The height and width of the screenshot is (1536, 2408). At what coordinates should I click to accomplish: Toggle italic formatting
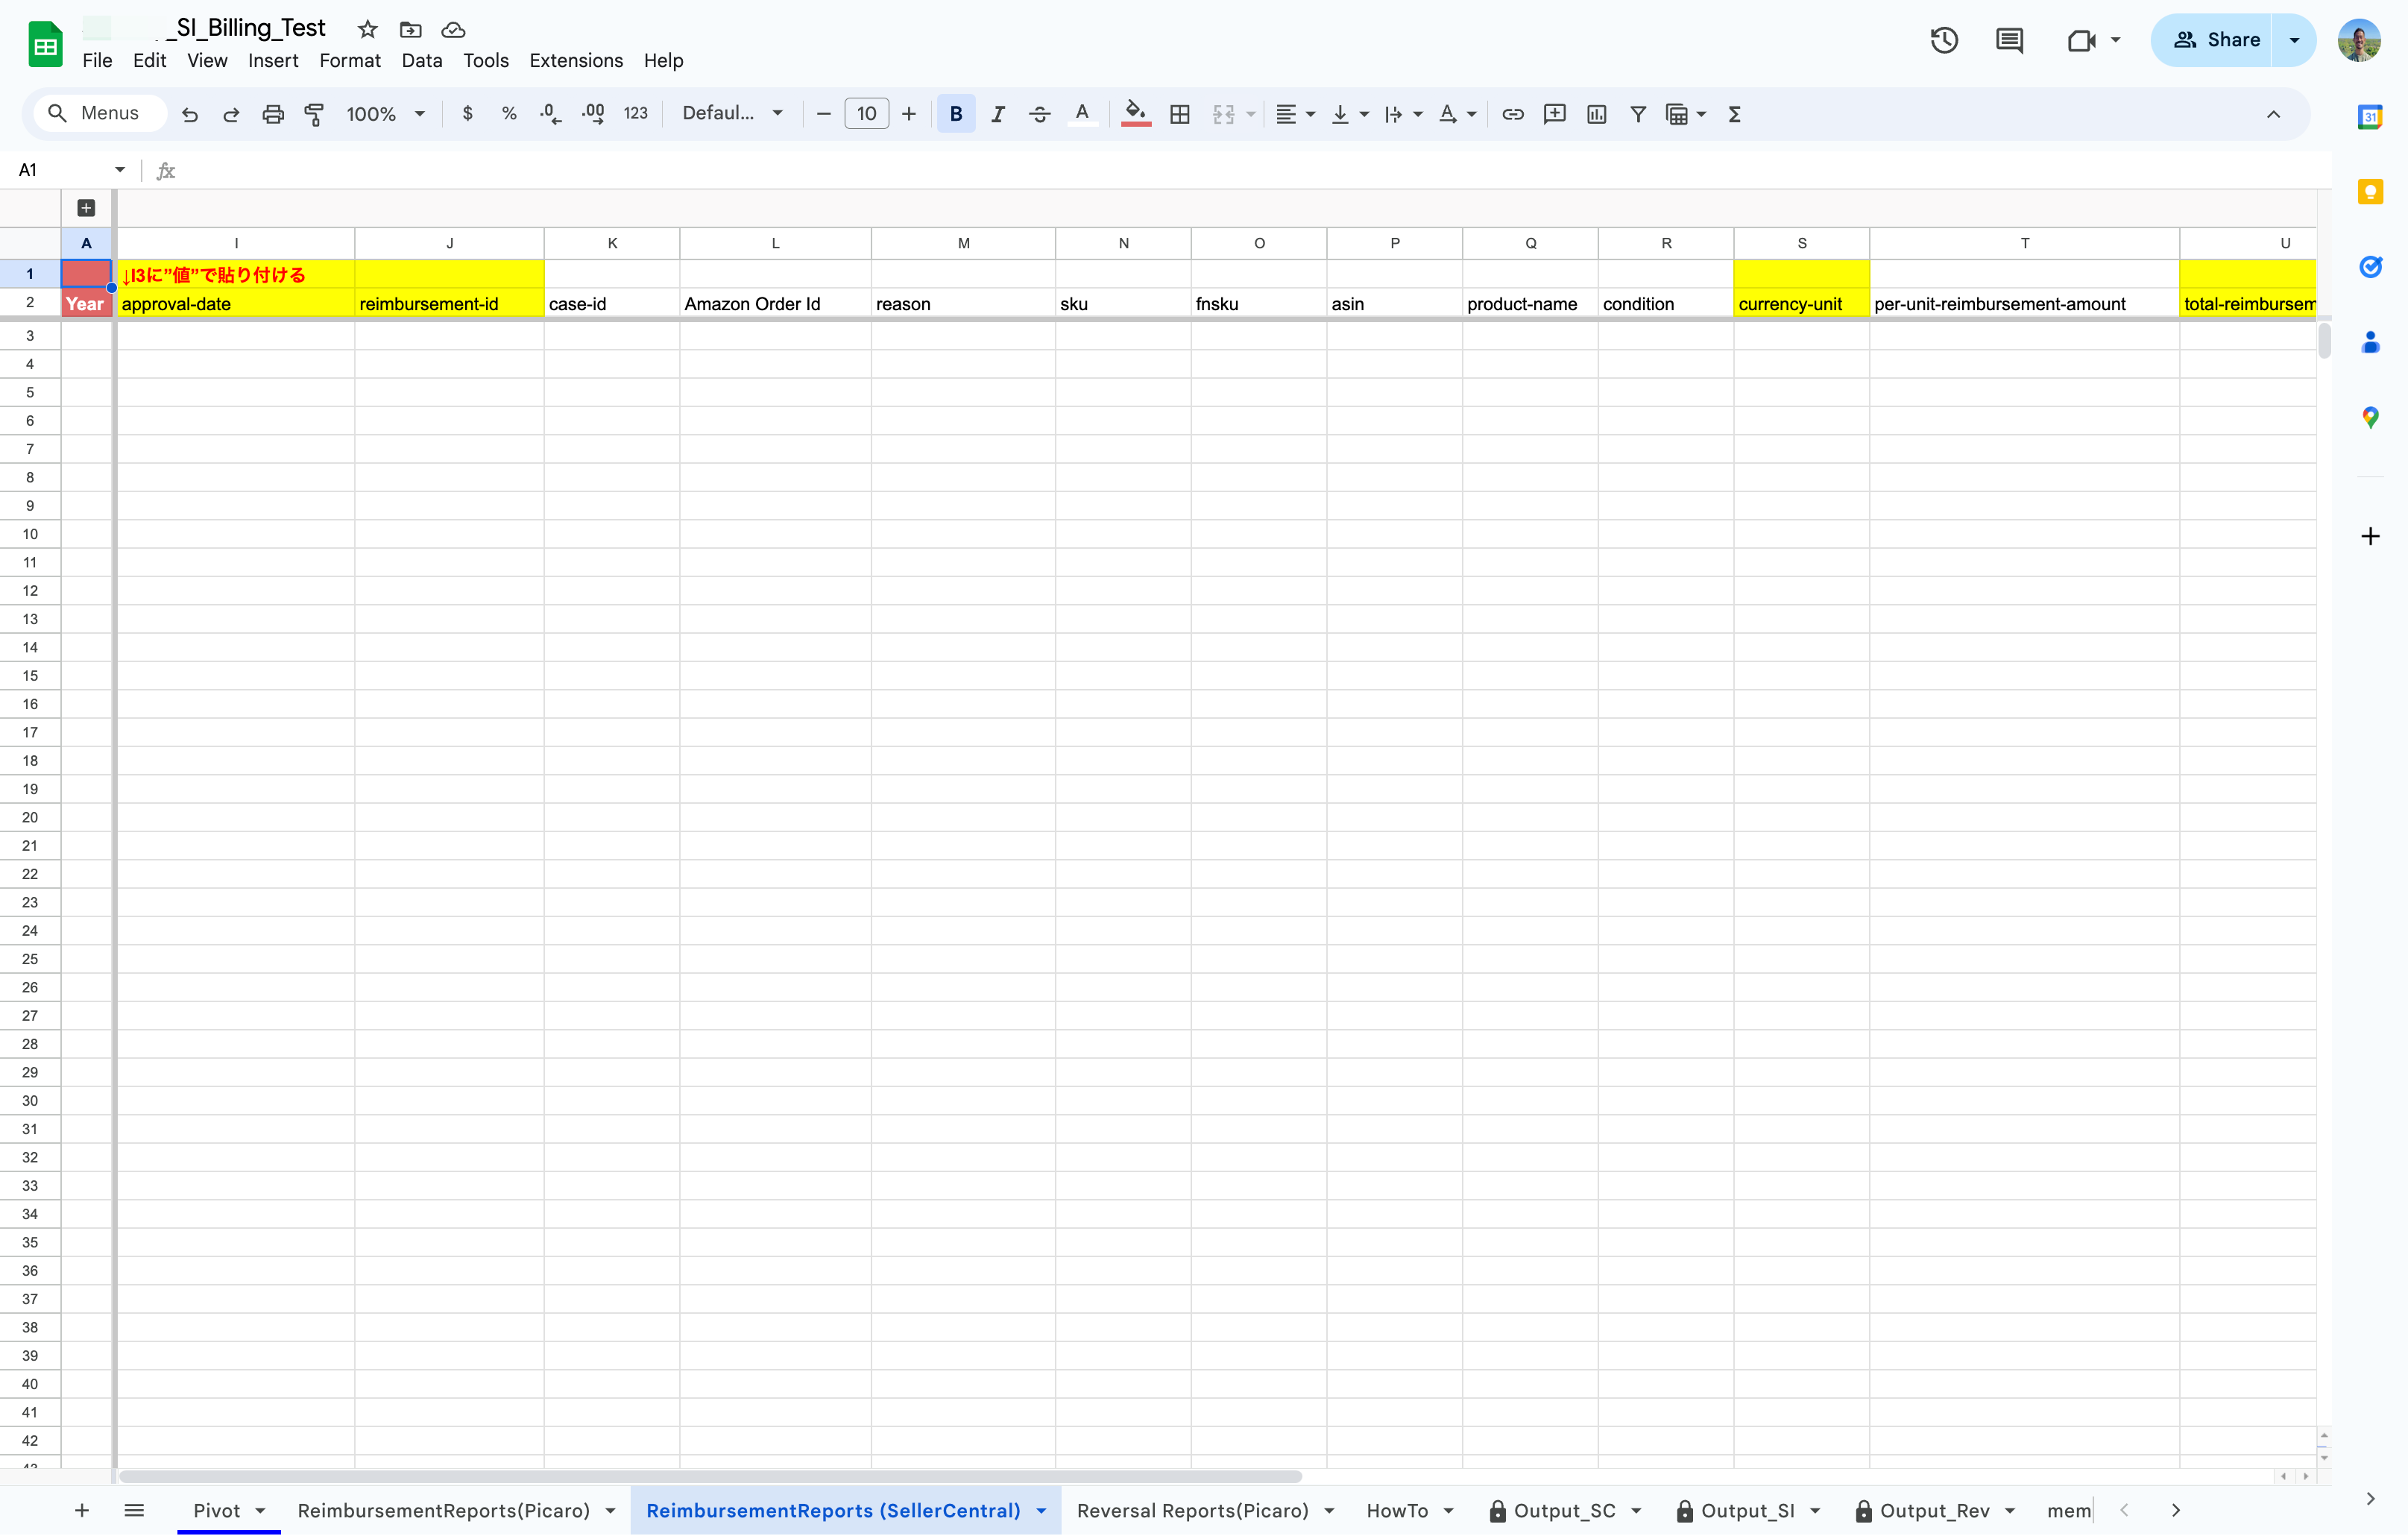[x=998, y=114]
